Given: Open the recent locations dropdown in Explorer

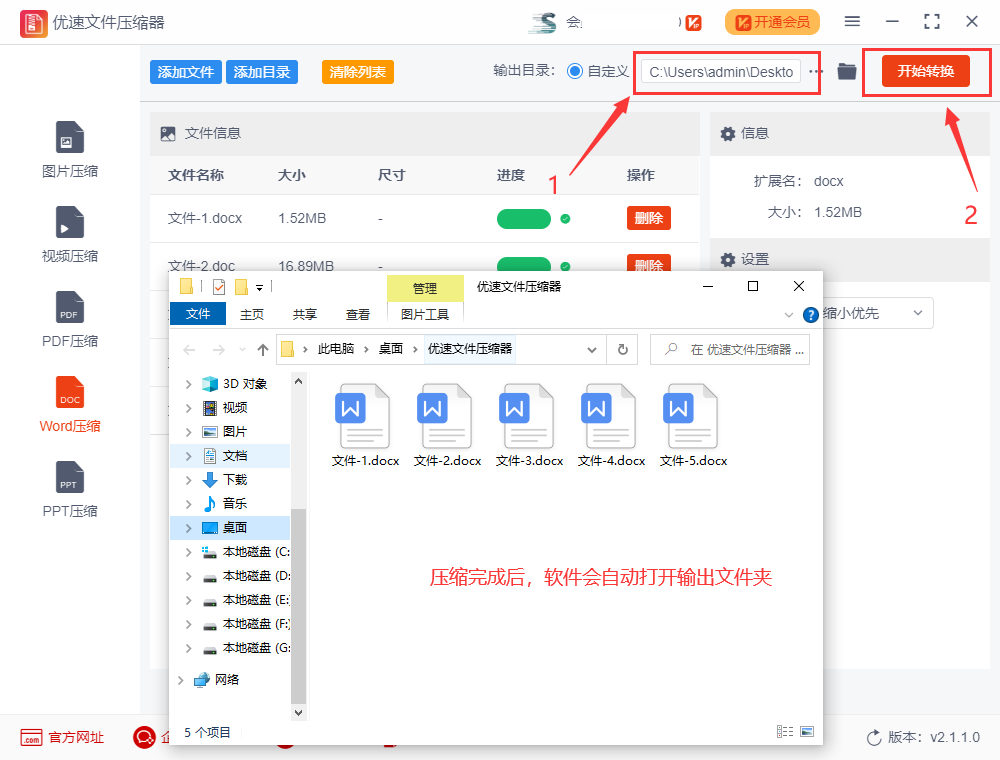Looking at the screenshot, I should click(x=242, y=349).
